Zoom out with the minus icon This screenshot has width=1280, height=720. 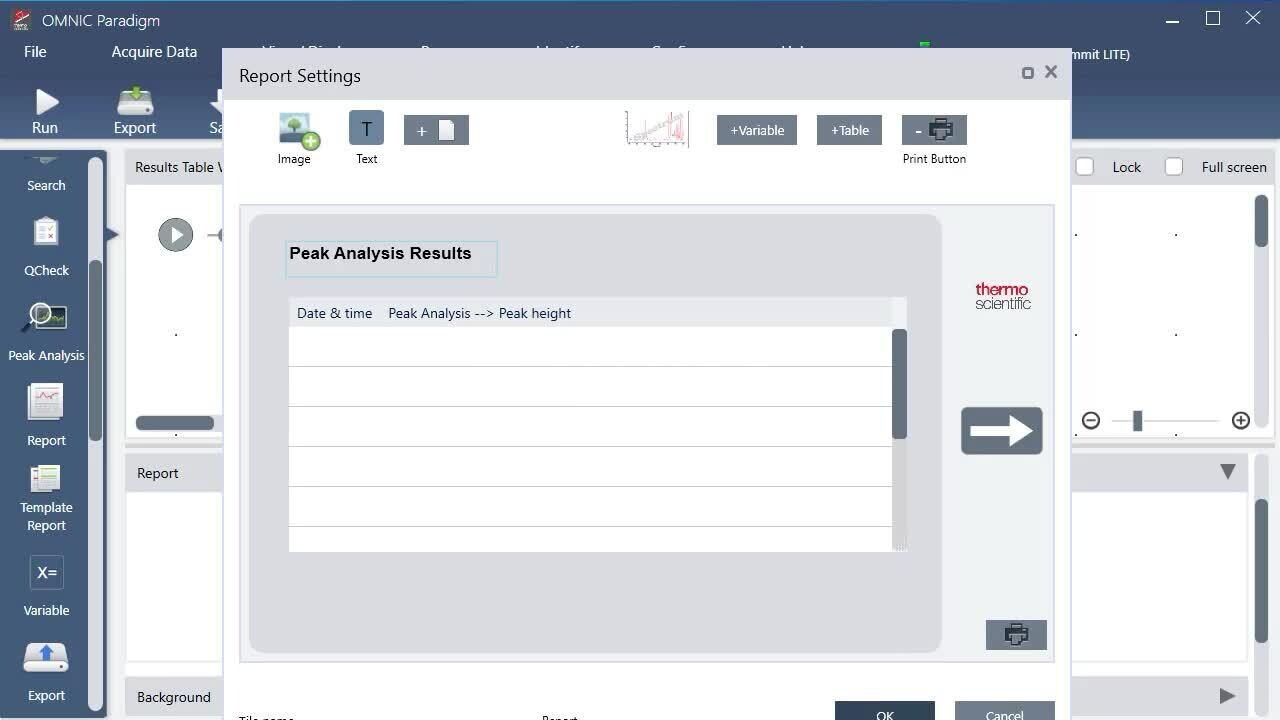pos(1091,421)
